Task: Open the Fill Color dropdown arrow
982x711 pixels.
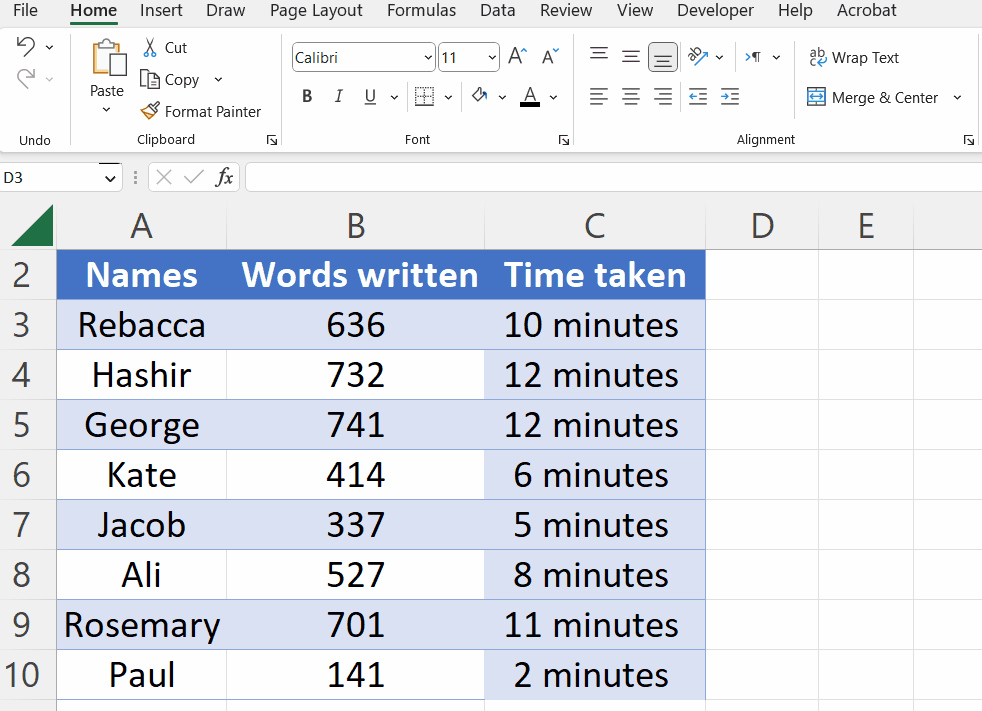Action: (502, 96)
